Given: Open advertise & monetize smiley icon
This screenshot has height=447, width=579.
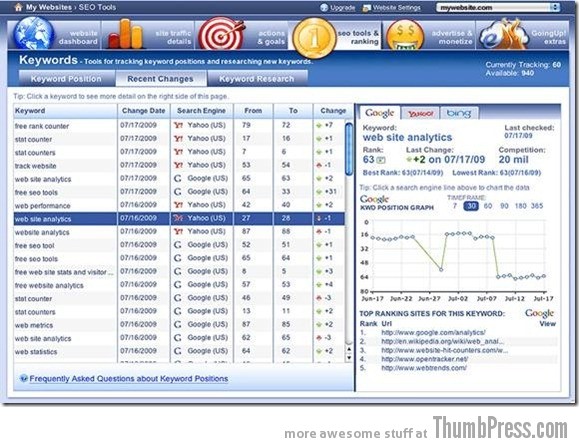Looking at the screenshot, I should click(405, 35).
